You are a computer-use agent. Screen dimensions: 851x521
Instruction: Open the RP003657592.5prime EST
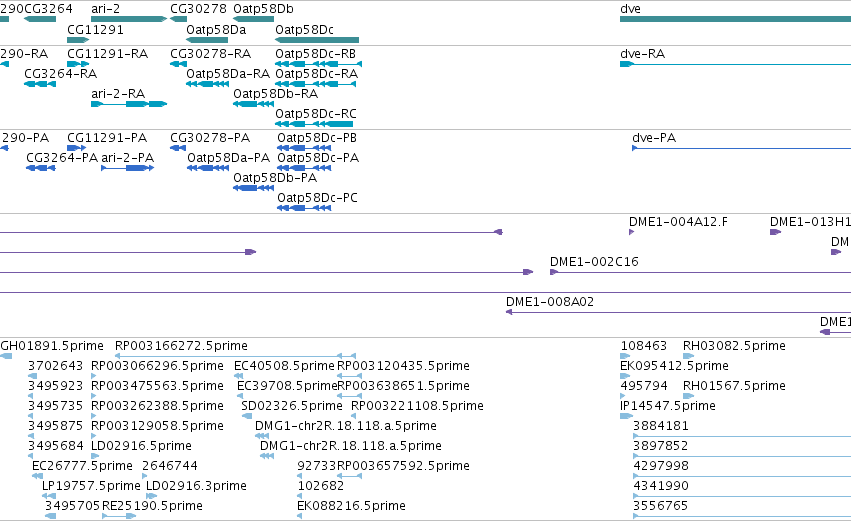coord(403,466)
